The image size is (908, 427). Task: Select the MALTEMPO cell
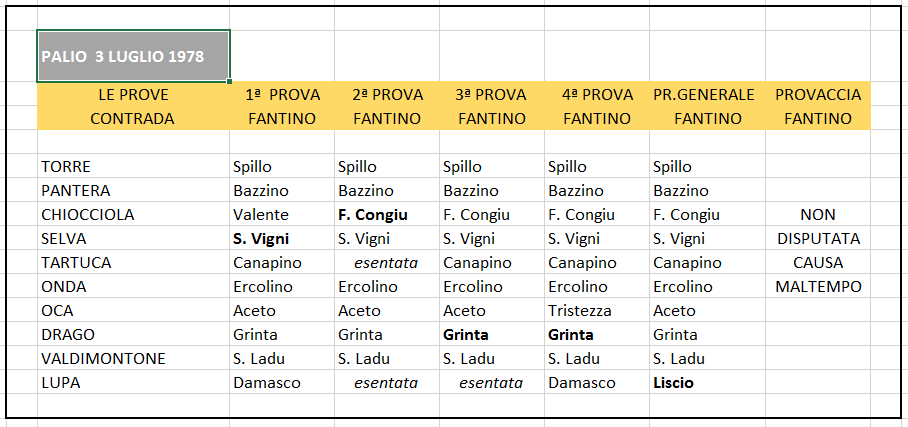[x=818, y=287]
